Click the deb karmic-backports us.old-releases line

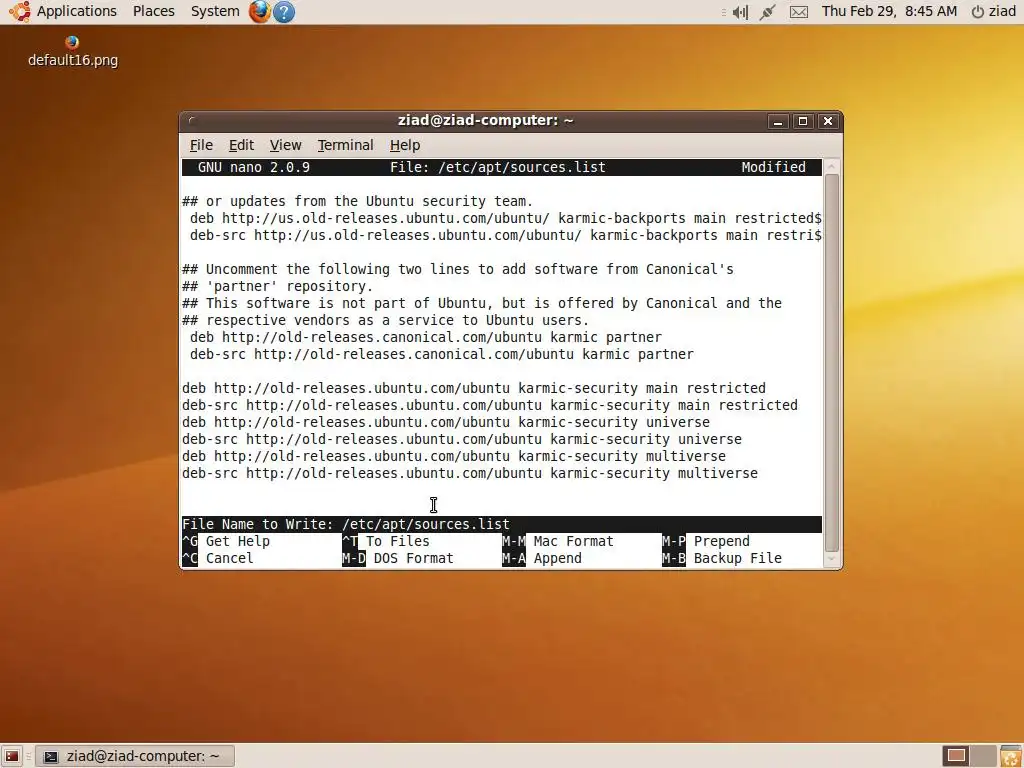point(505,218)
